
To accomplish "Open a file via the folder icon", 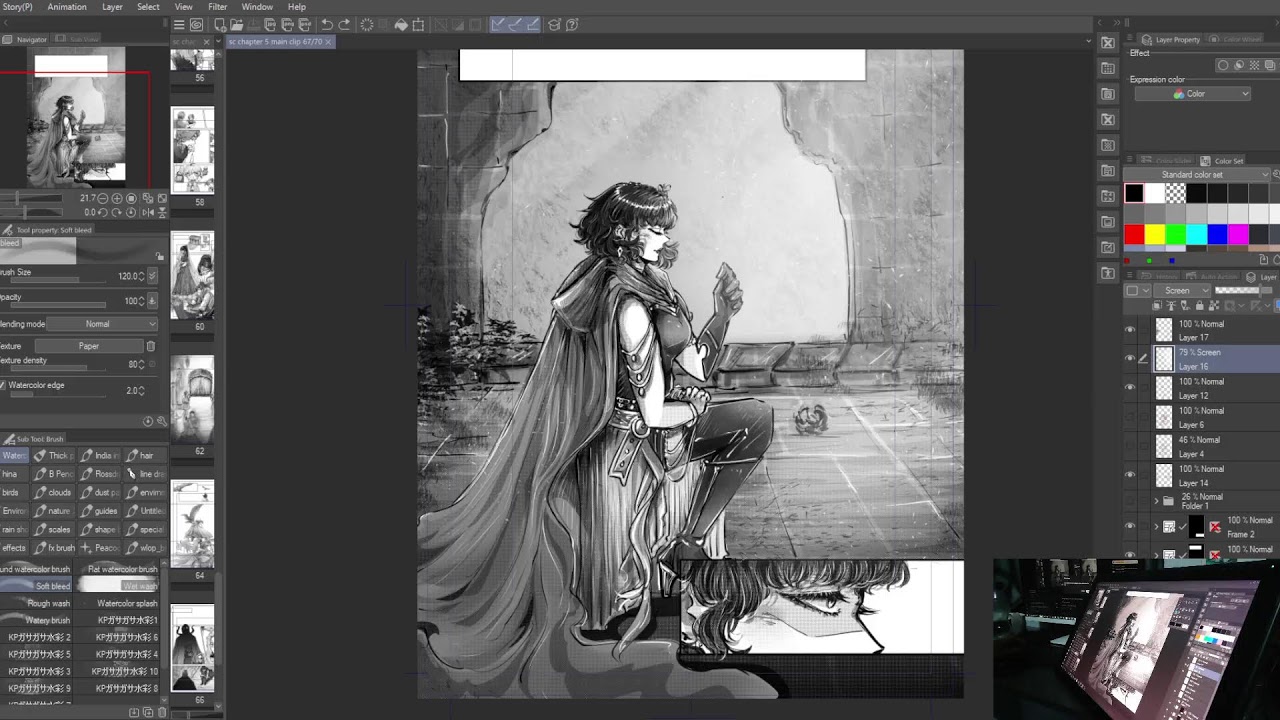I will (237, 25).
